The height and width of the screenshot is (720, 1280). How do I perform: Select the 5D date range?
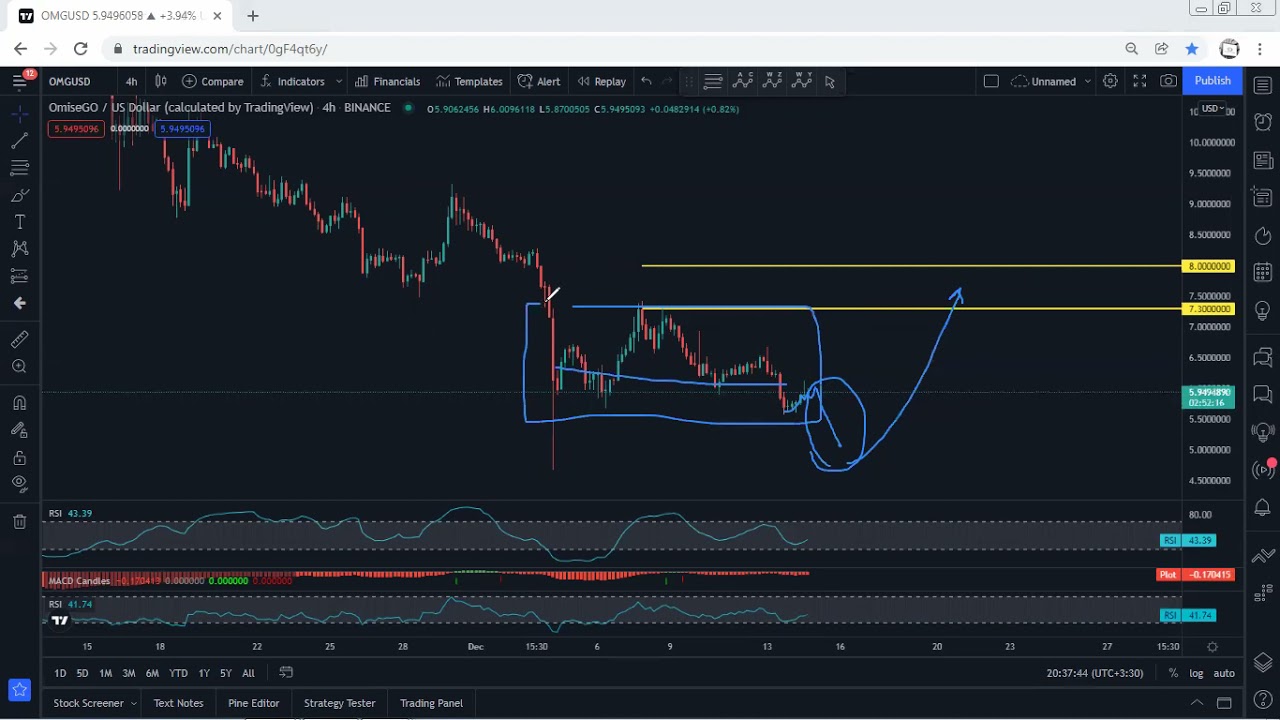[x=82, y=673]
